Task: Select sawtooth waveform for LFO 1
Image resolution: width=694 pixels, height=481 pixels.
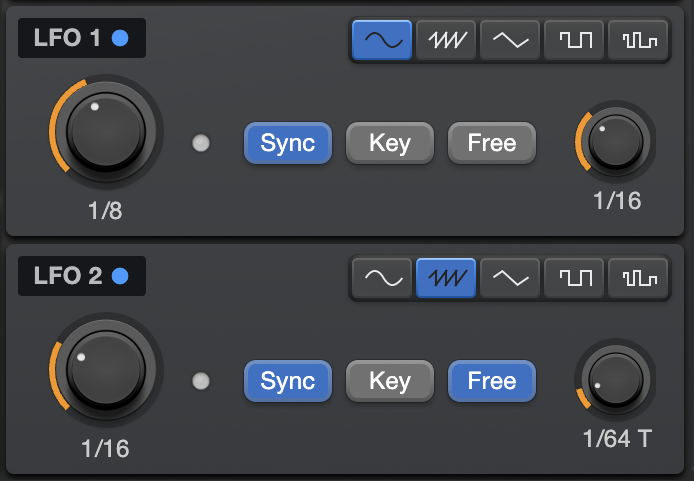Action: 446,40
